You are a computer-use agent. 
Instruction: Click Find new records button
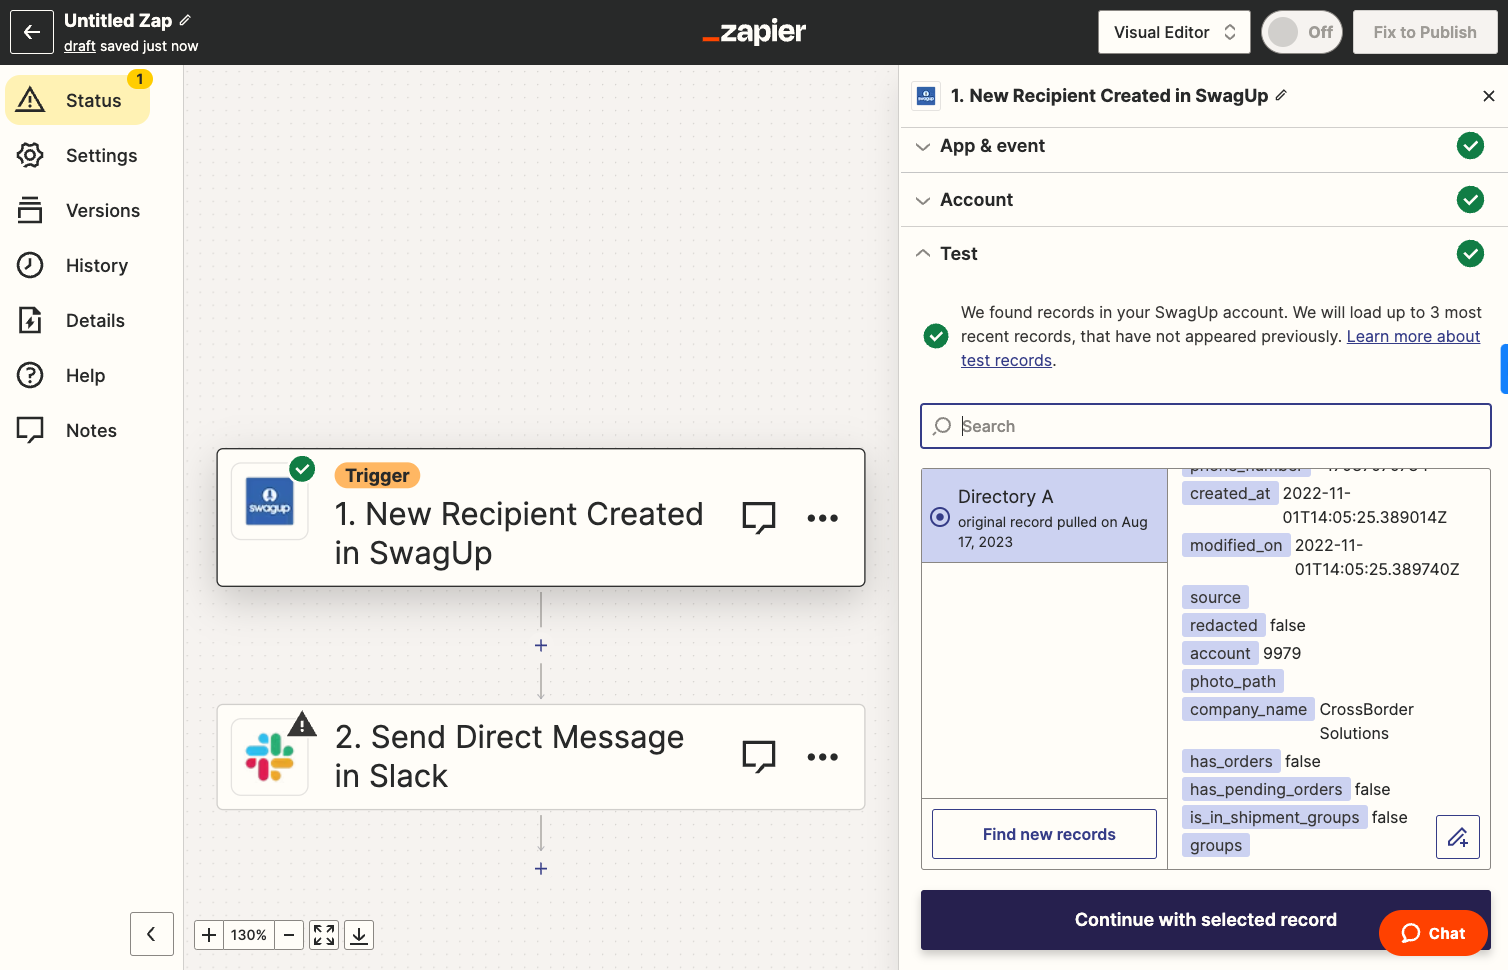click(x=1044, y=834)
